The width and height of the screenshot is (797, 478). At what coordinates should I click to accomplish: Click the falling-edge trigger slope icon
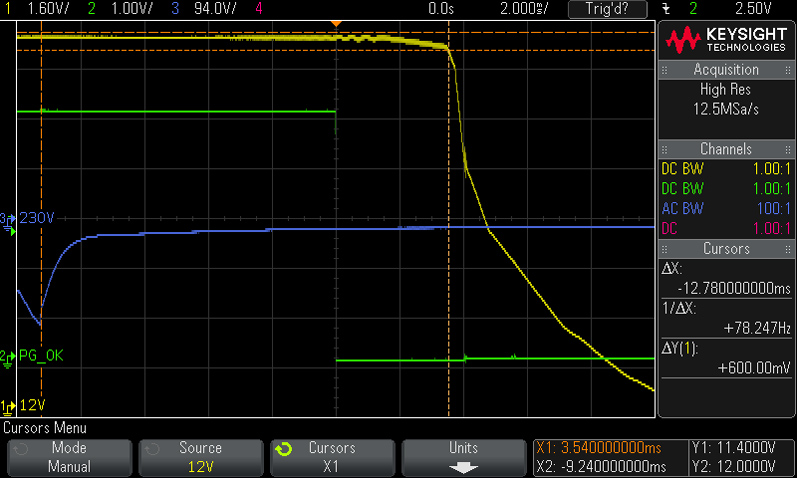click(666, 9)
